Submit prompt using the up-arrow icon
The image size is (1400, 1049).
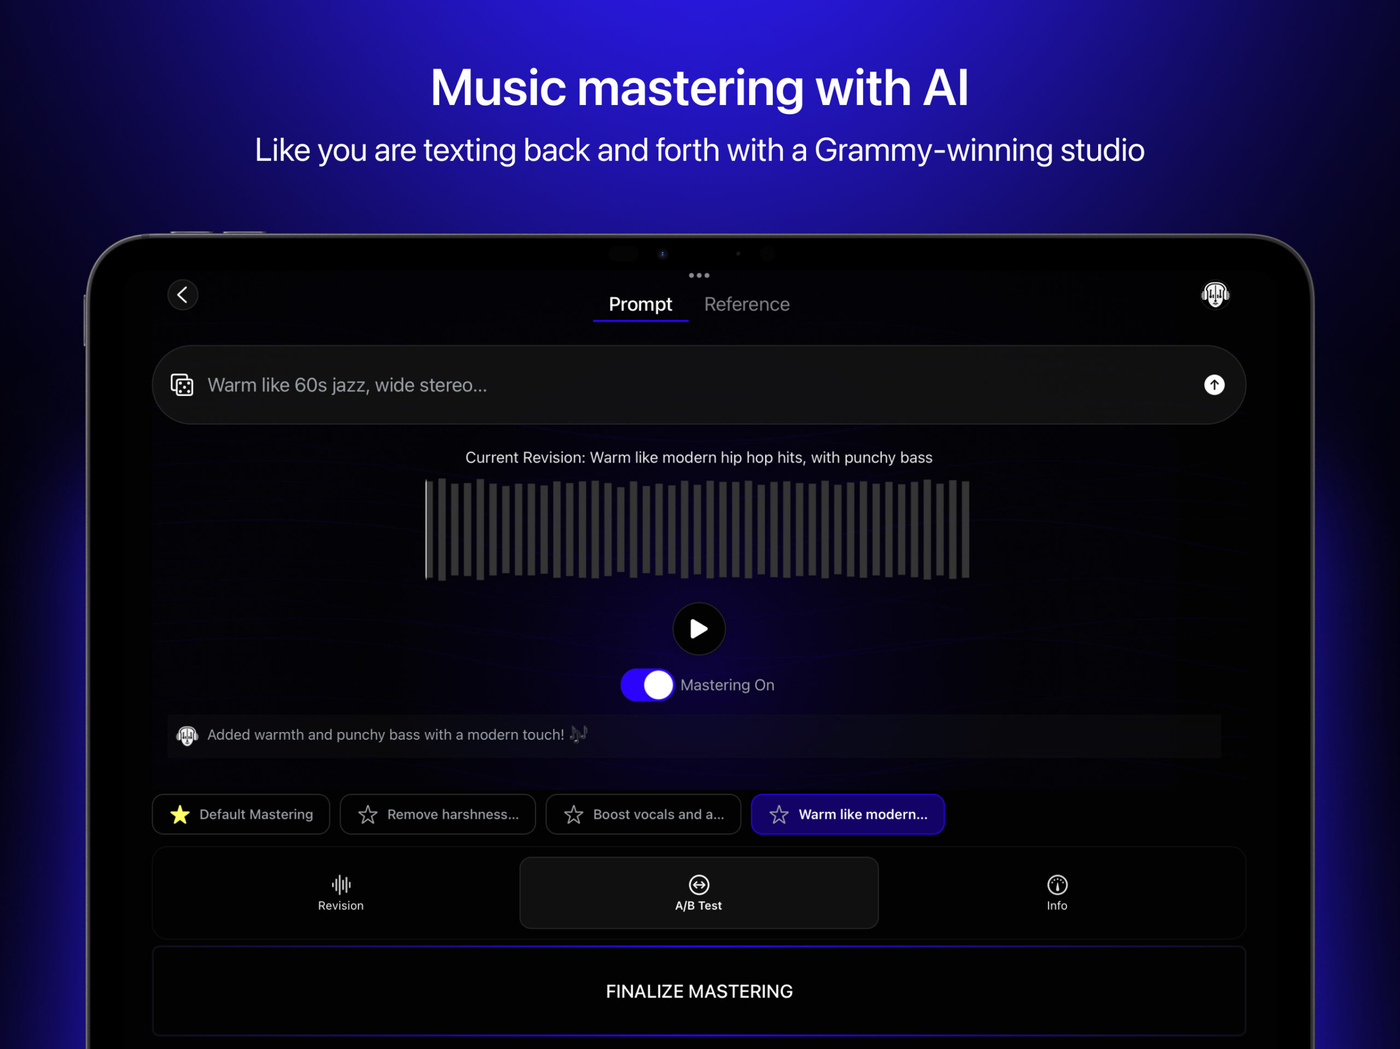(1214, 384)
